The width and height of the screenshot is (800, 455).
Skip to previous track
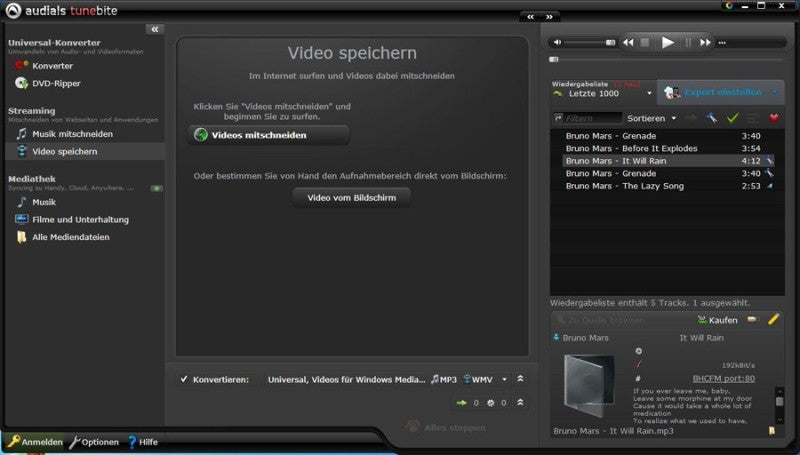pos(628,42)
